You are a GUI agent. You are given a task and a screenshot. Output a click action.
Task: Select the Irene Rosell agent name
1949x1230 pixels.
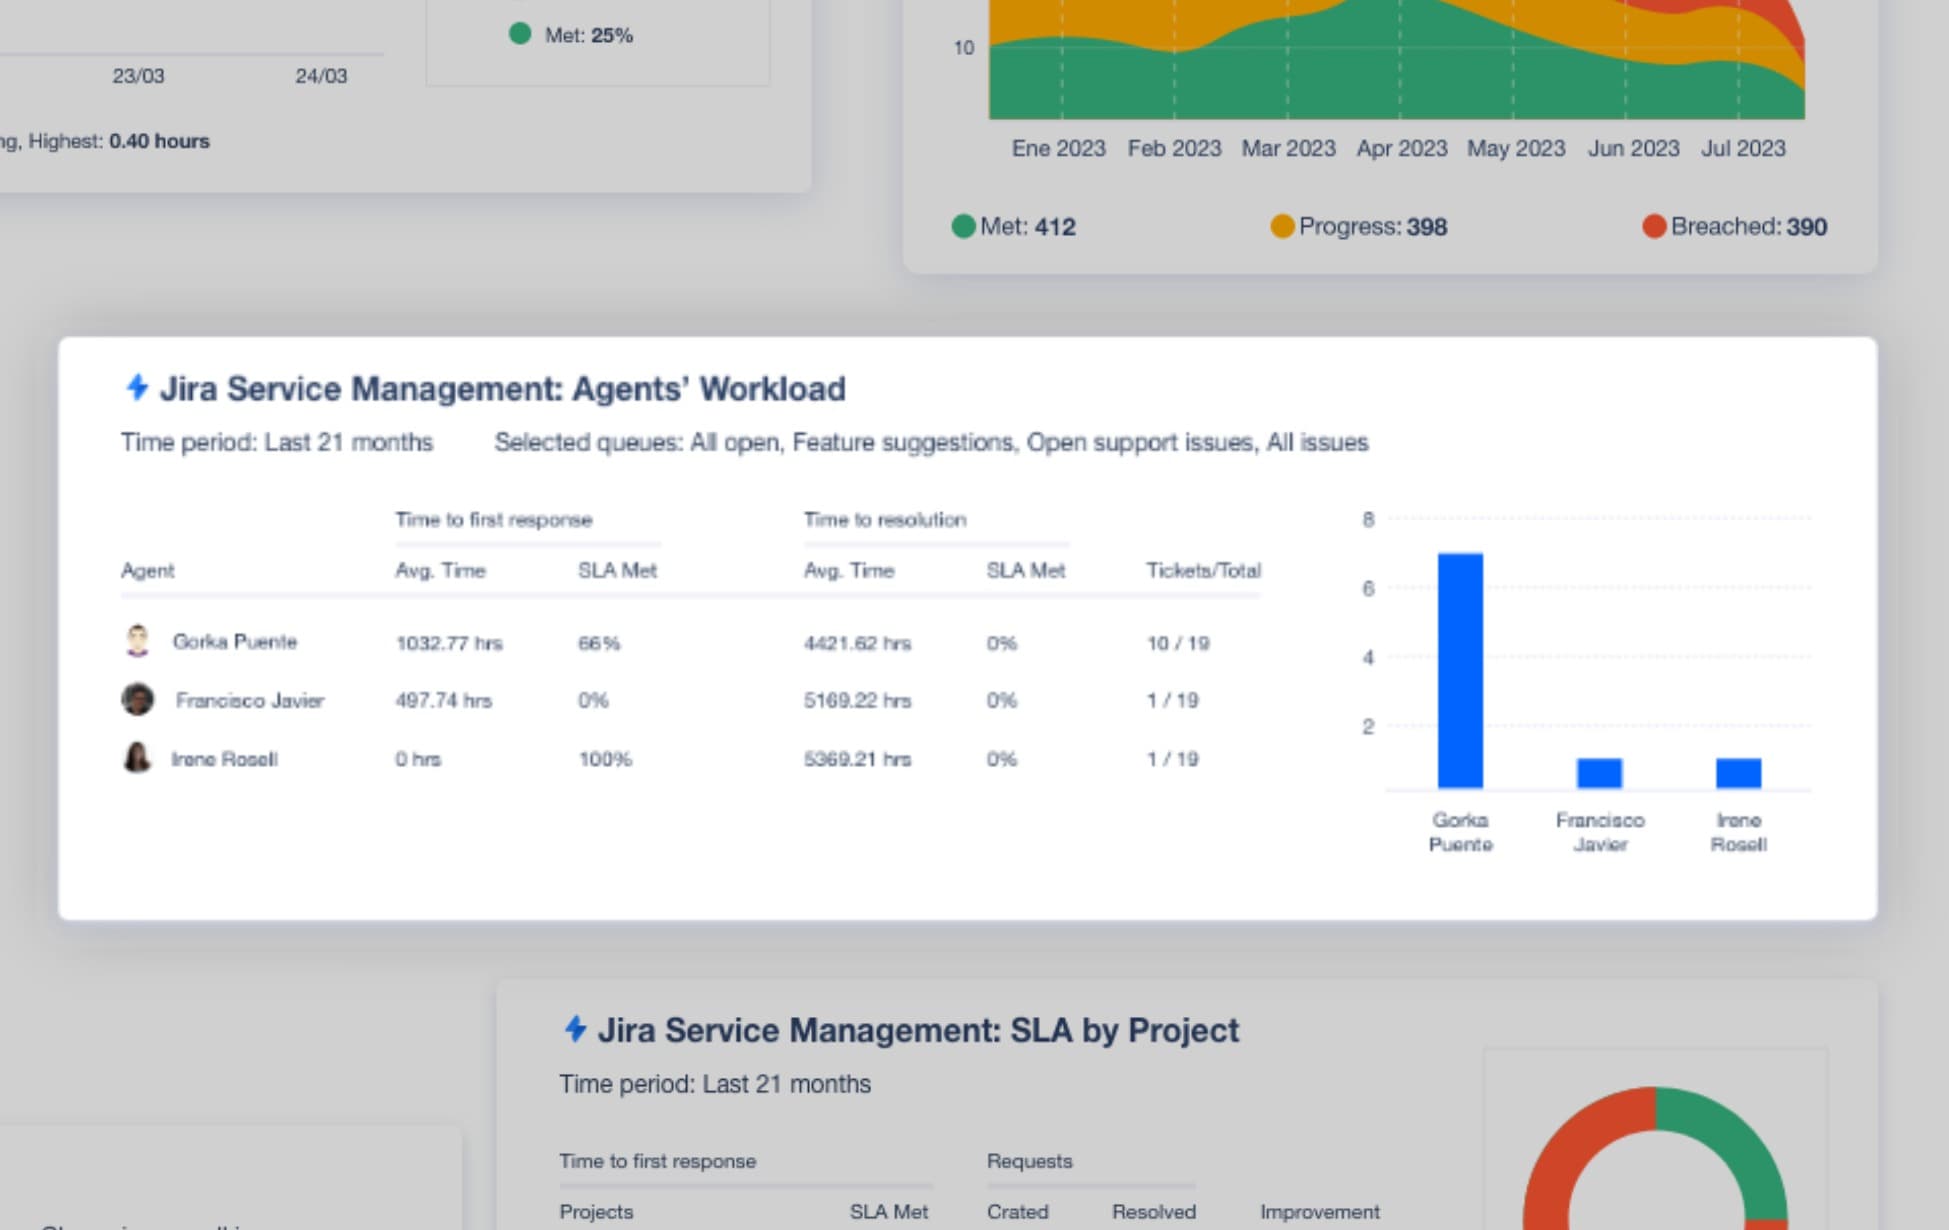[224, 759]
